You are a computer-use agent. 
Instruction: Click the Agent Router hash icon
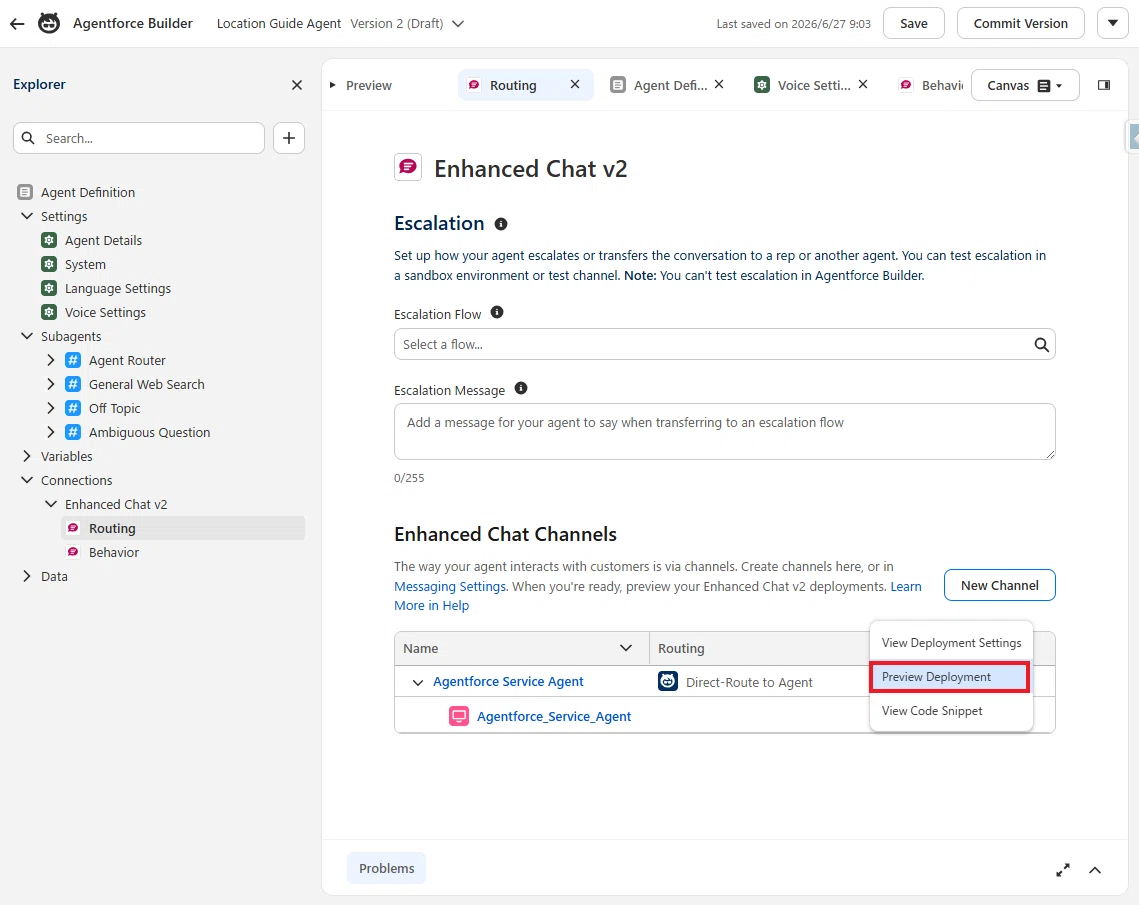click(73, 360)
